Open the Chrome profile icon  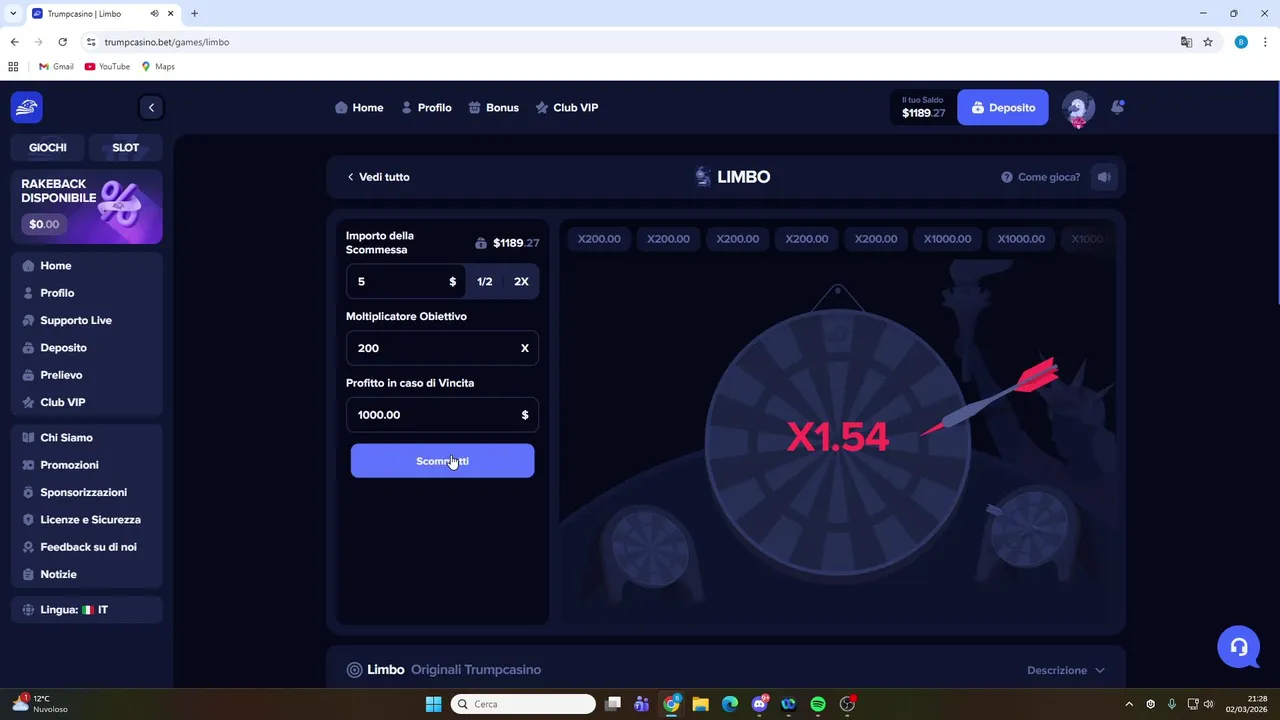[1241, 42]
